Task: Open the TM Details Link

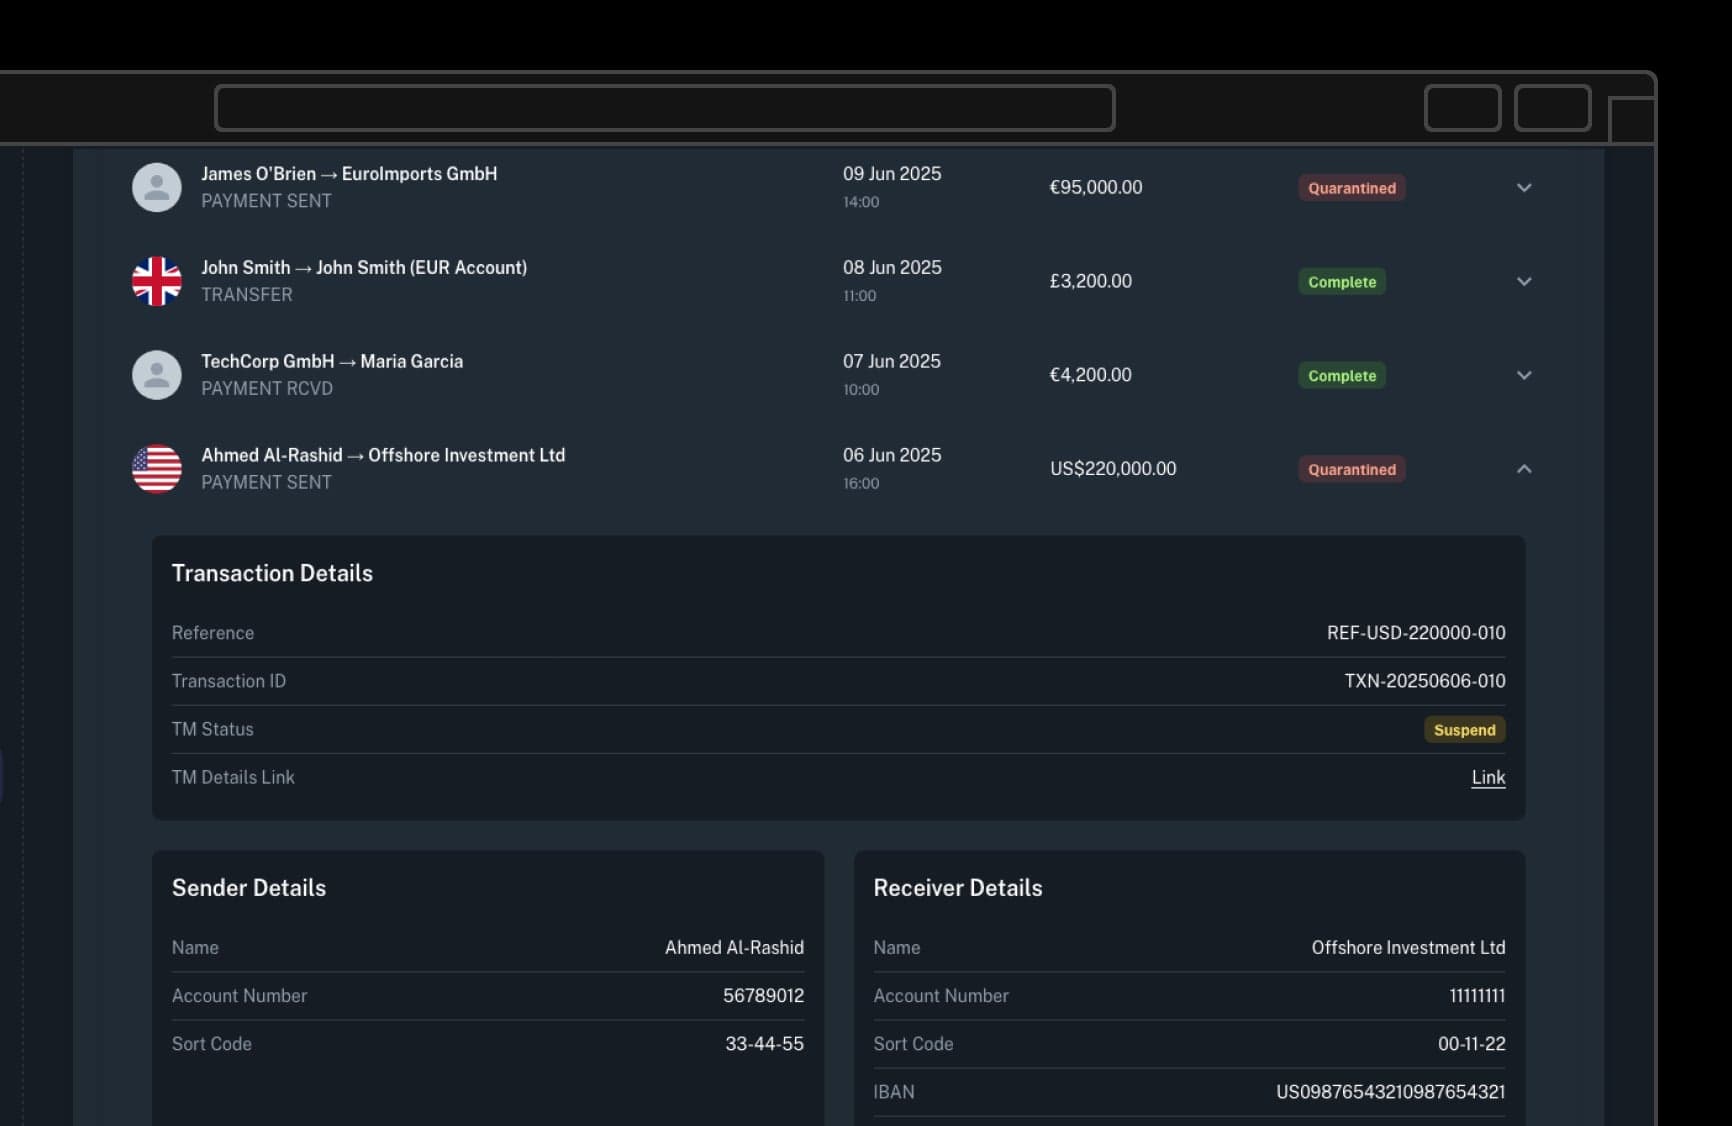Action: pyautogui.click(x=1488, y=777)
